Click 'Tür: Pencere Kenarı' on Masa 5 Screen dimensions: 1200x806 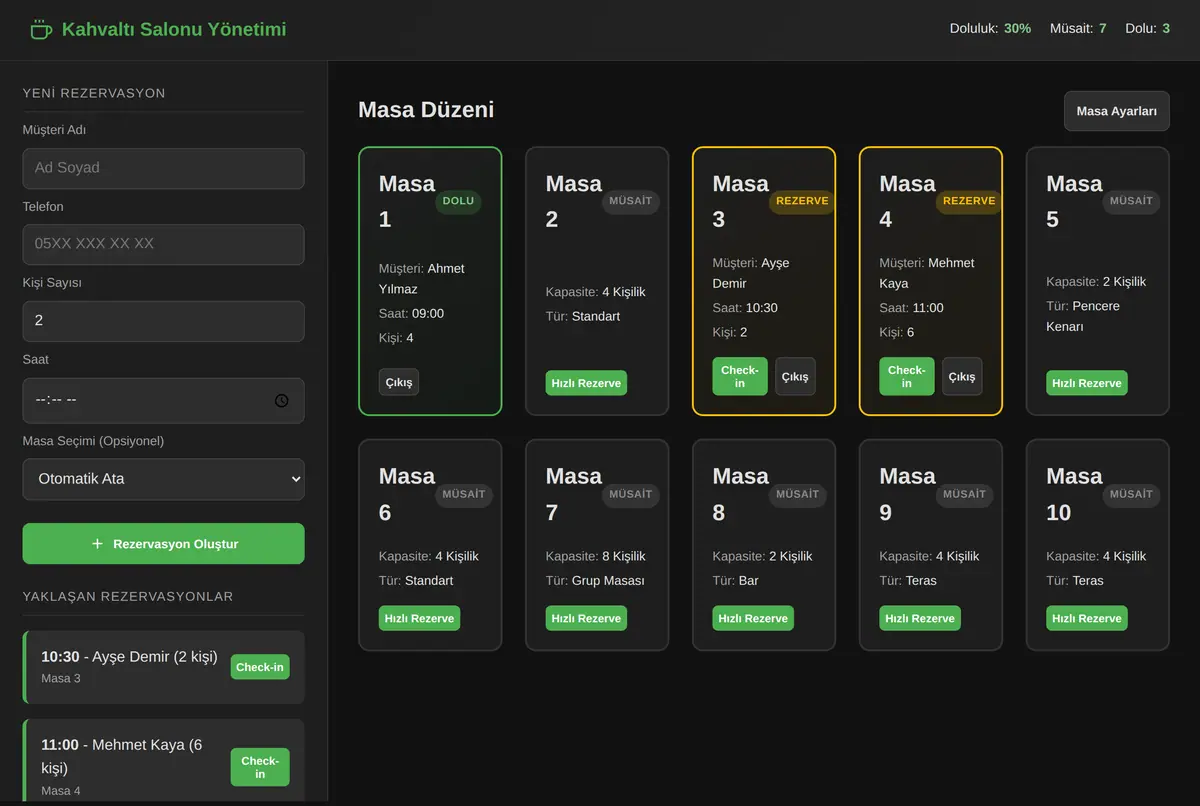[1083, 316]
